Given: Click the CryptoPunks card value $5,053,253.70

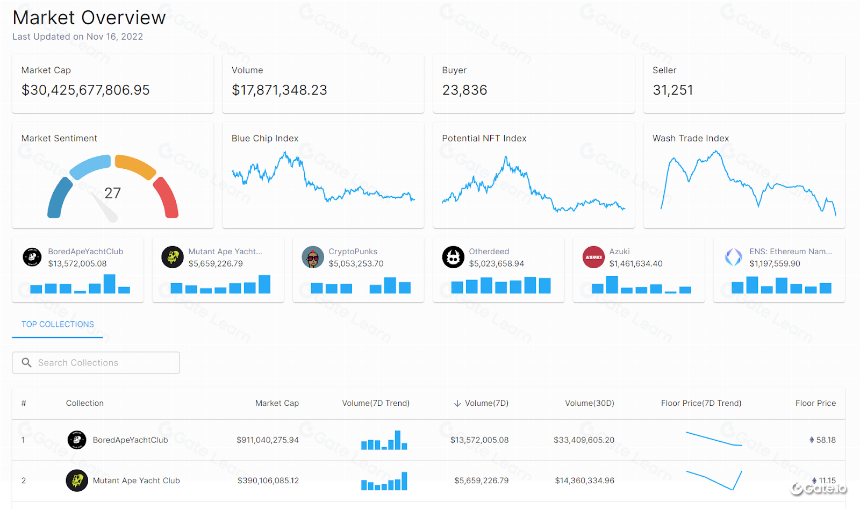Looking at the screenshot, I should (356, 264).
